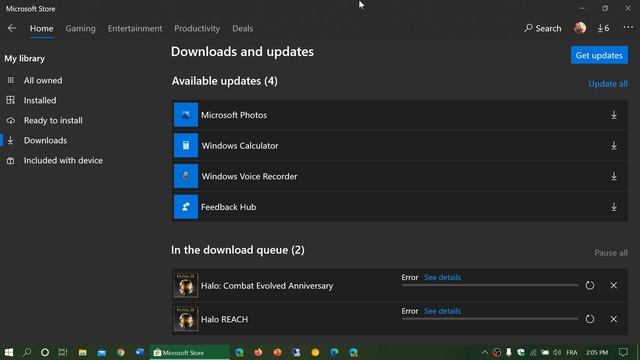This screenshot has width=640, height=360.
Task: Switch to the Entertainment tab
Action: tap(135, 28)
